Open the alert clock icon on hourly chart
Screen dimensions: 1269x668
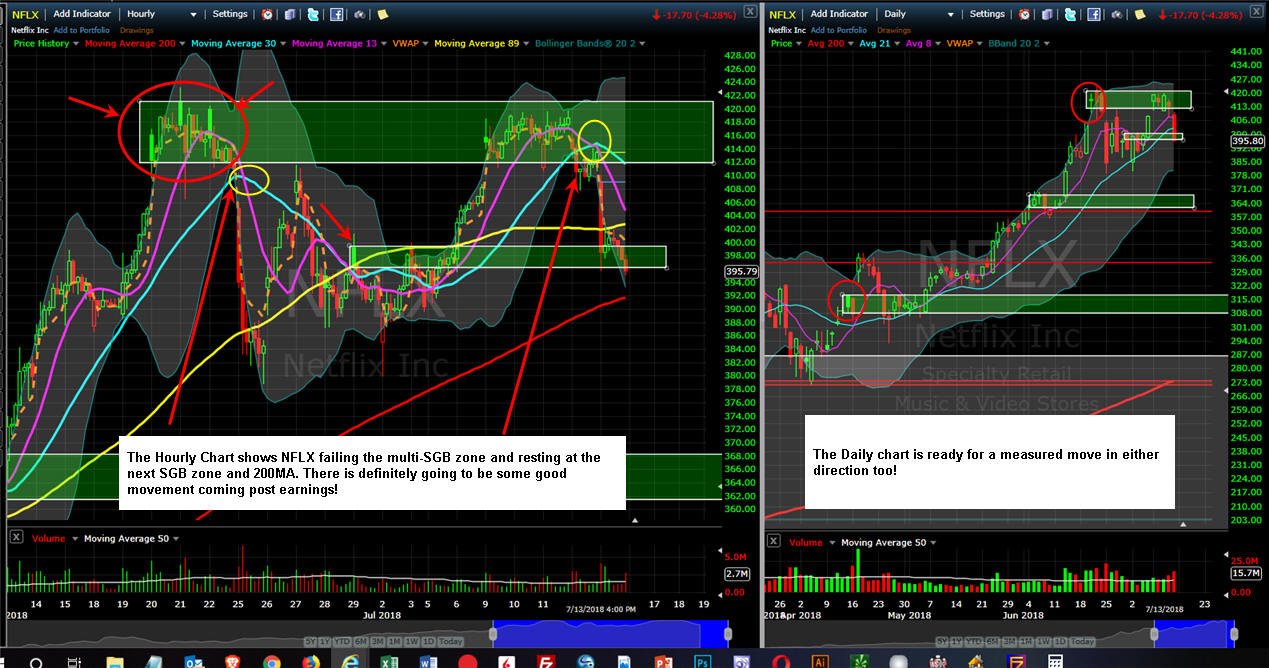pyautogui.click(x=267, y=14)
